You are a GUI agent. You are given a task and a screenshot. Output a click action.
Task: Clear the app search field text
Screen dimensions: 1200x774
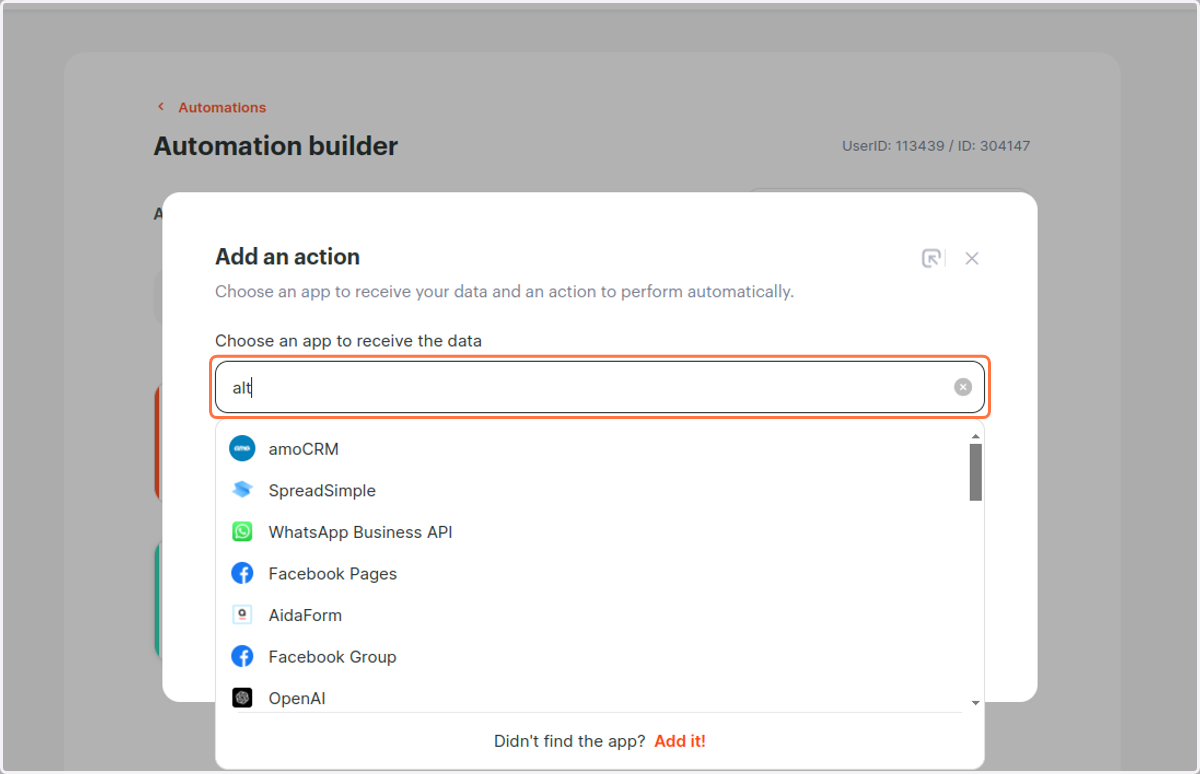tap(963, 387)
